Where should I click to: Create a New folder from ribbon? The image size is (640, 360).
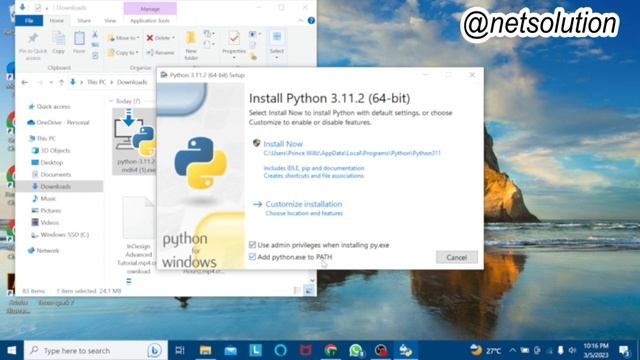click(x=191, y=45)
